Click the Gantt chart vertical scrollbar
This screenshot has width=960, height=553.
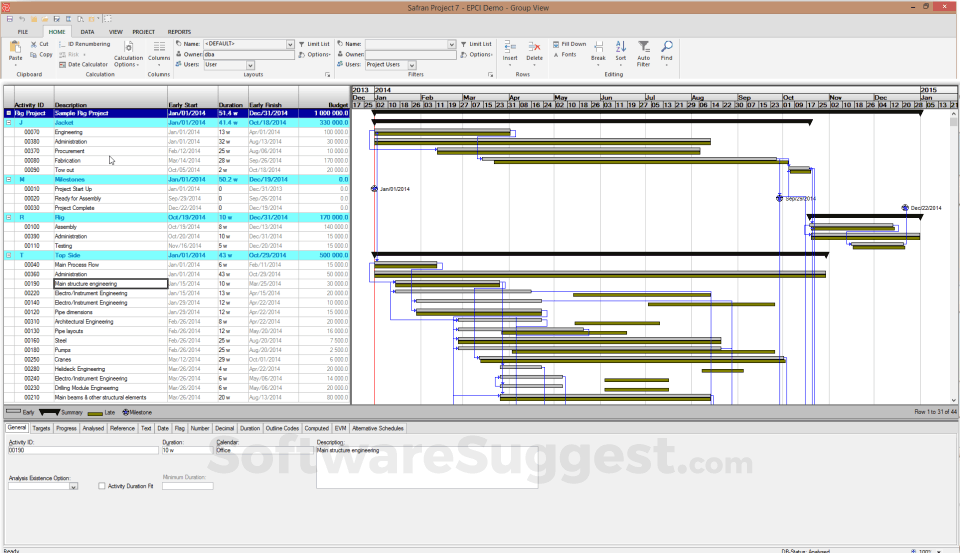click(x=954, y=257)
